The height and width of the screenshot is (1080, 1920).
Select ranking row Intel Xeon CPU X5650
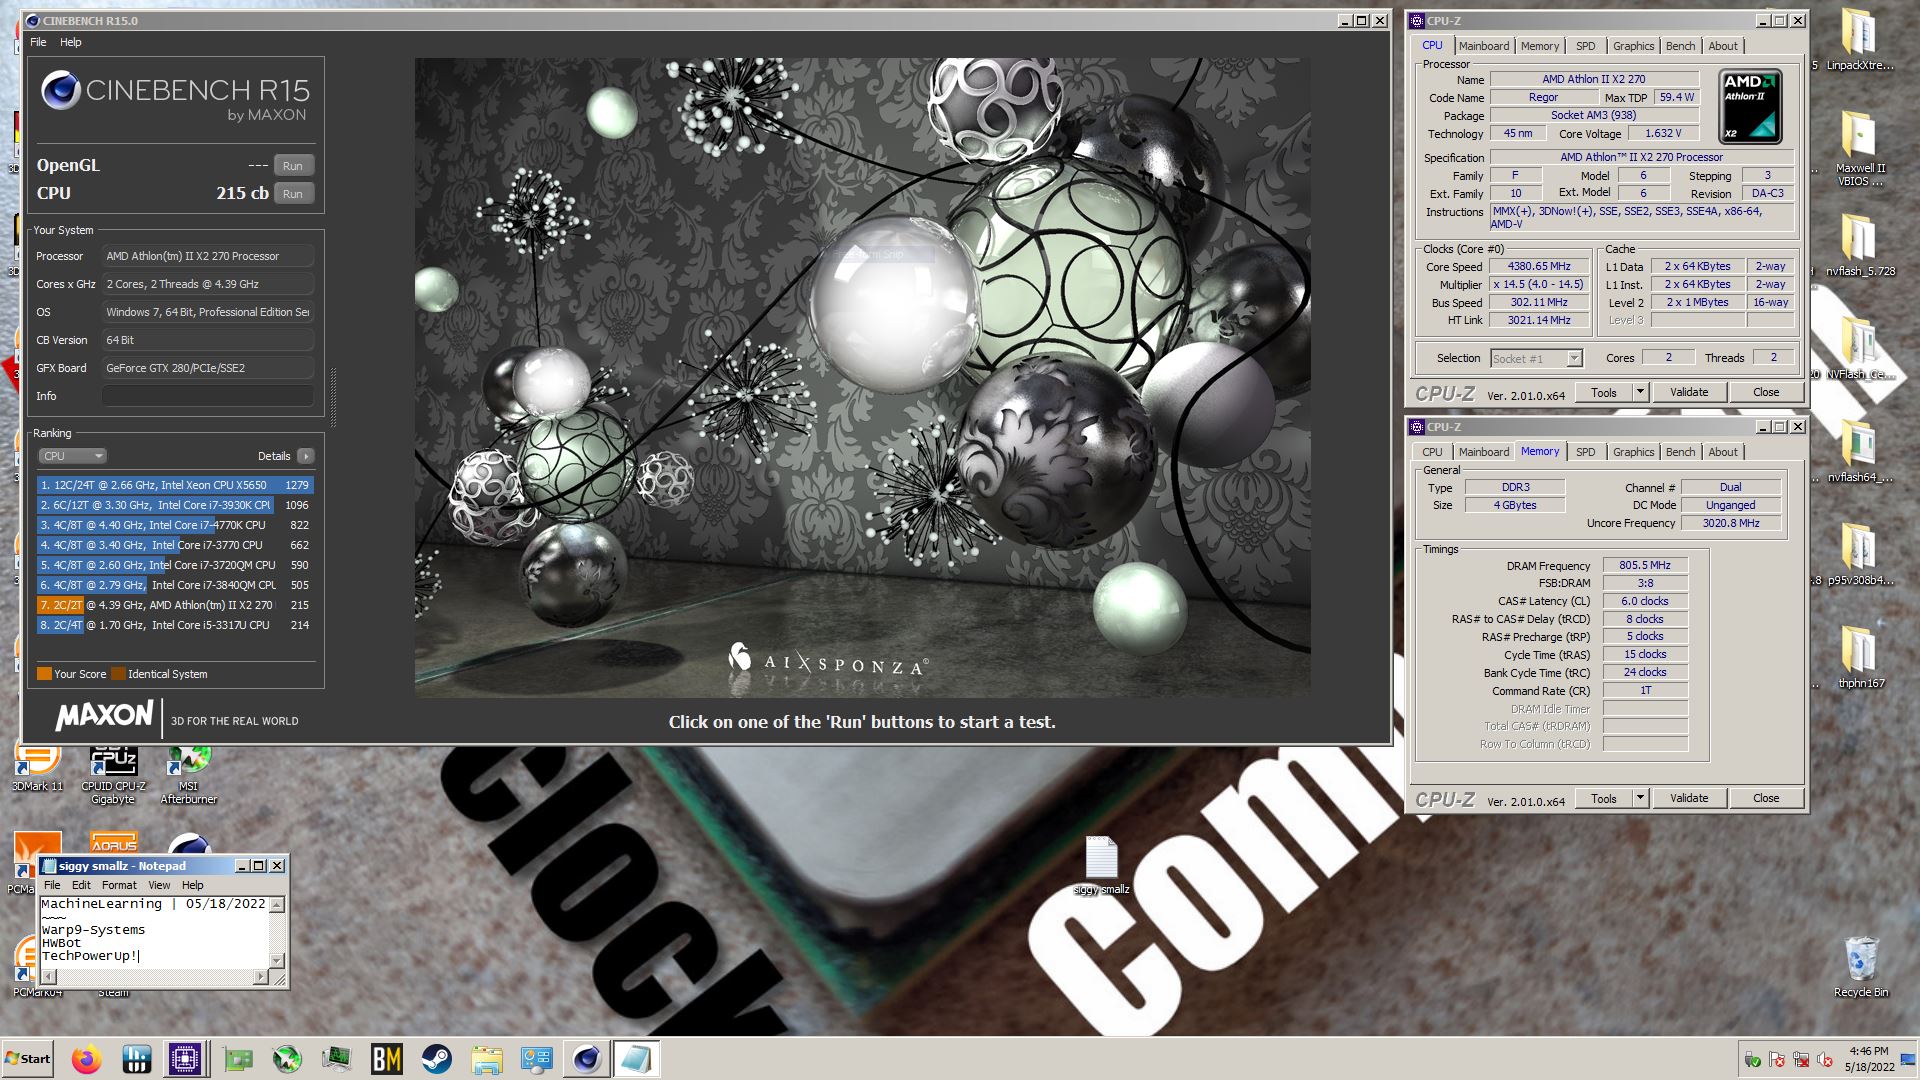coord(175,485)
